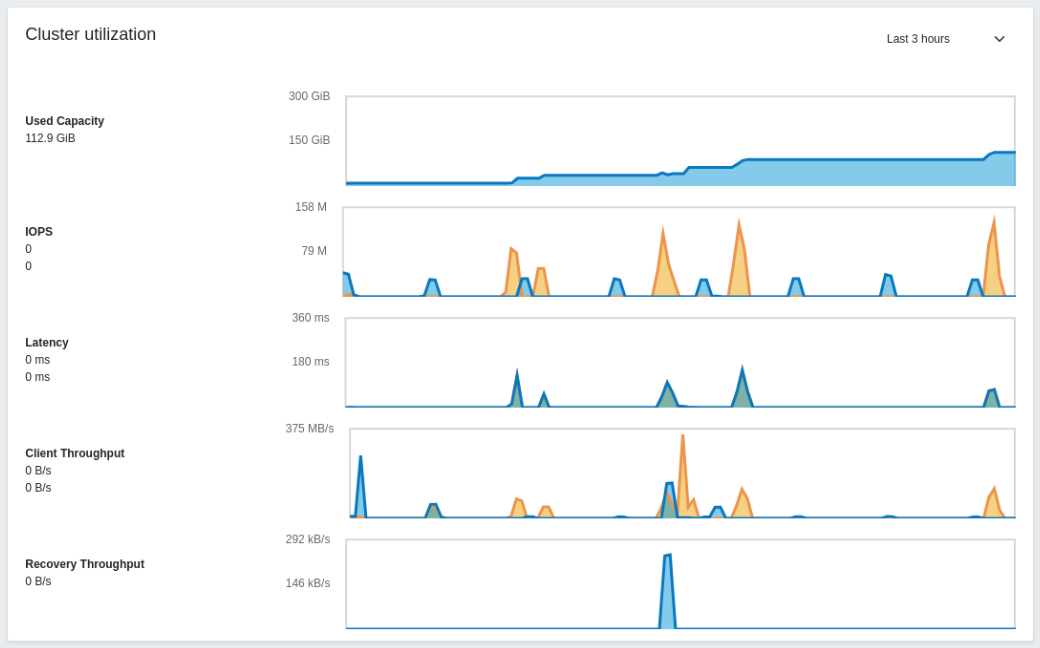The width and height of the screenshot is (1040, 648).
Task: Click the 292 kB/s axis label
Action: pos(310,539)
